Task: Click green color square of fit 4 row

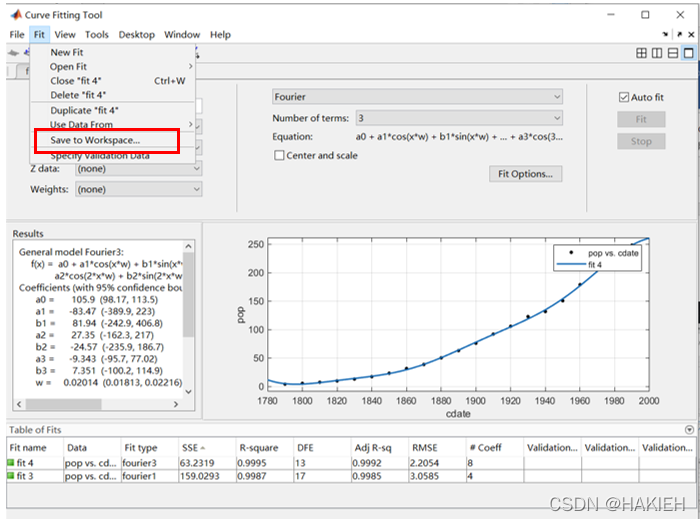Action: 11,463
